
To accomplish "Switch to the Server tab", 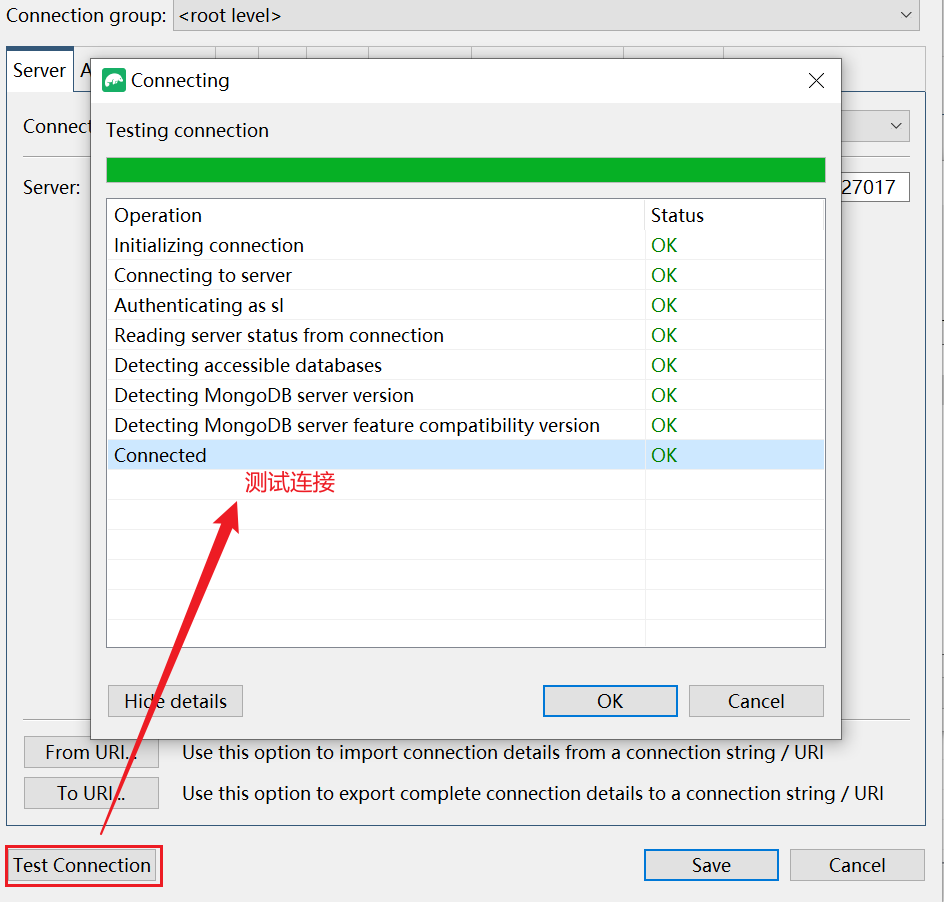I will click(40, 70).
